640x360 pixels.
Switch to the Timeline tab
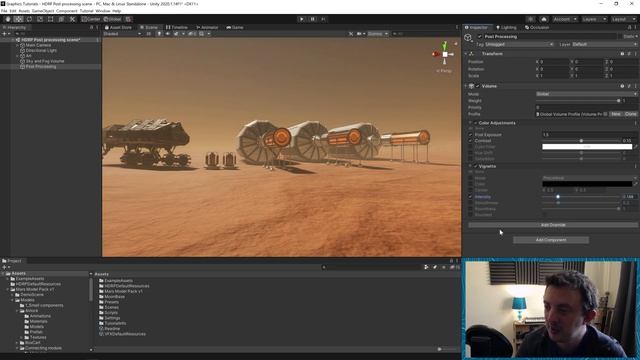tap(177, 27)
